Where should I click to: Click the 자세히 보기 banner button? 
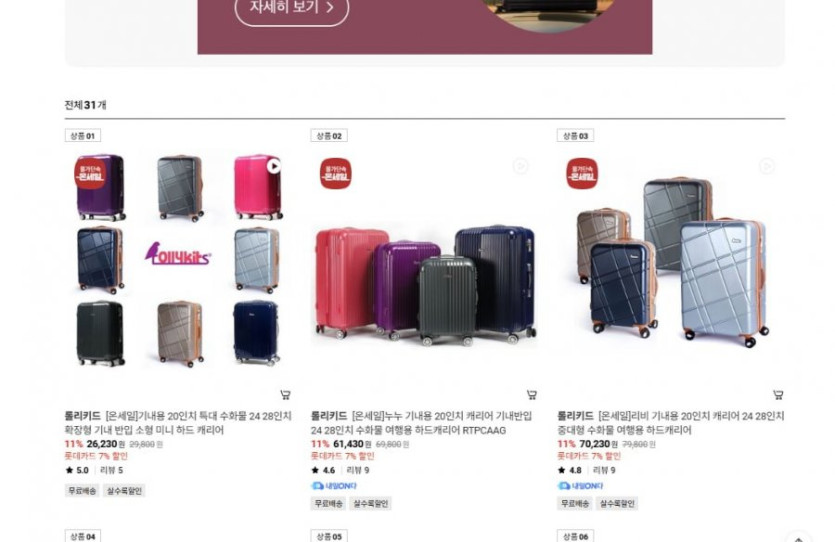tap(292, 7)
